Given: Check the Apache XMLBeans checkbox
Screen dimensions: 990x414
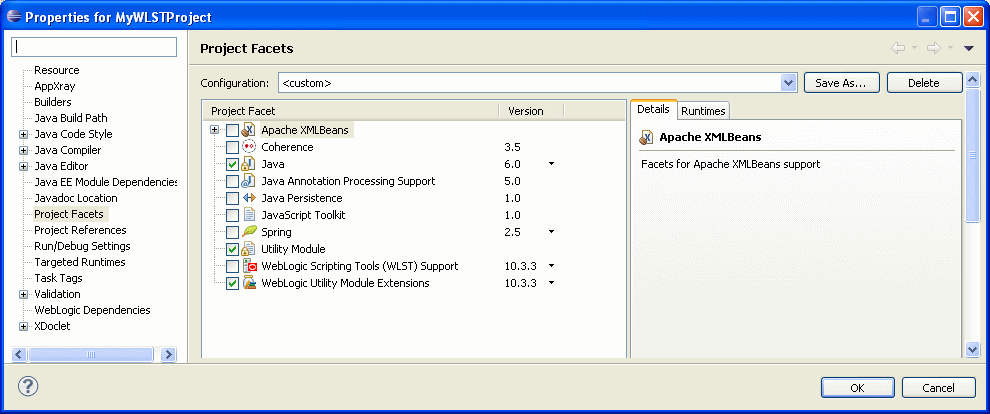Looking at the screenshot, I should (232, 130).
